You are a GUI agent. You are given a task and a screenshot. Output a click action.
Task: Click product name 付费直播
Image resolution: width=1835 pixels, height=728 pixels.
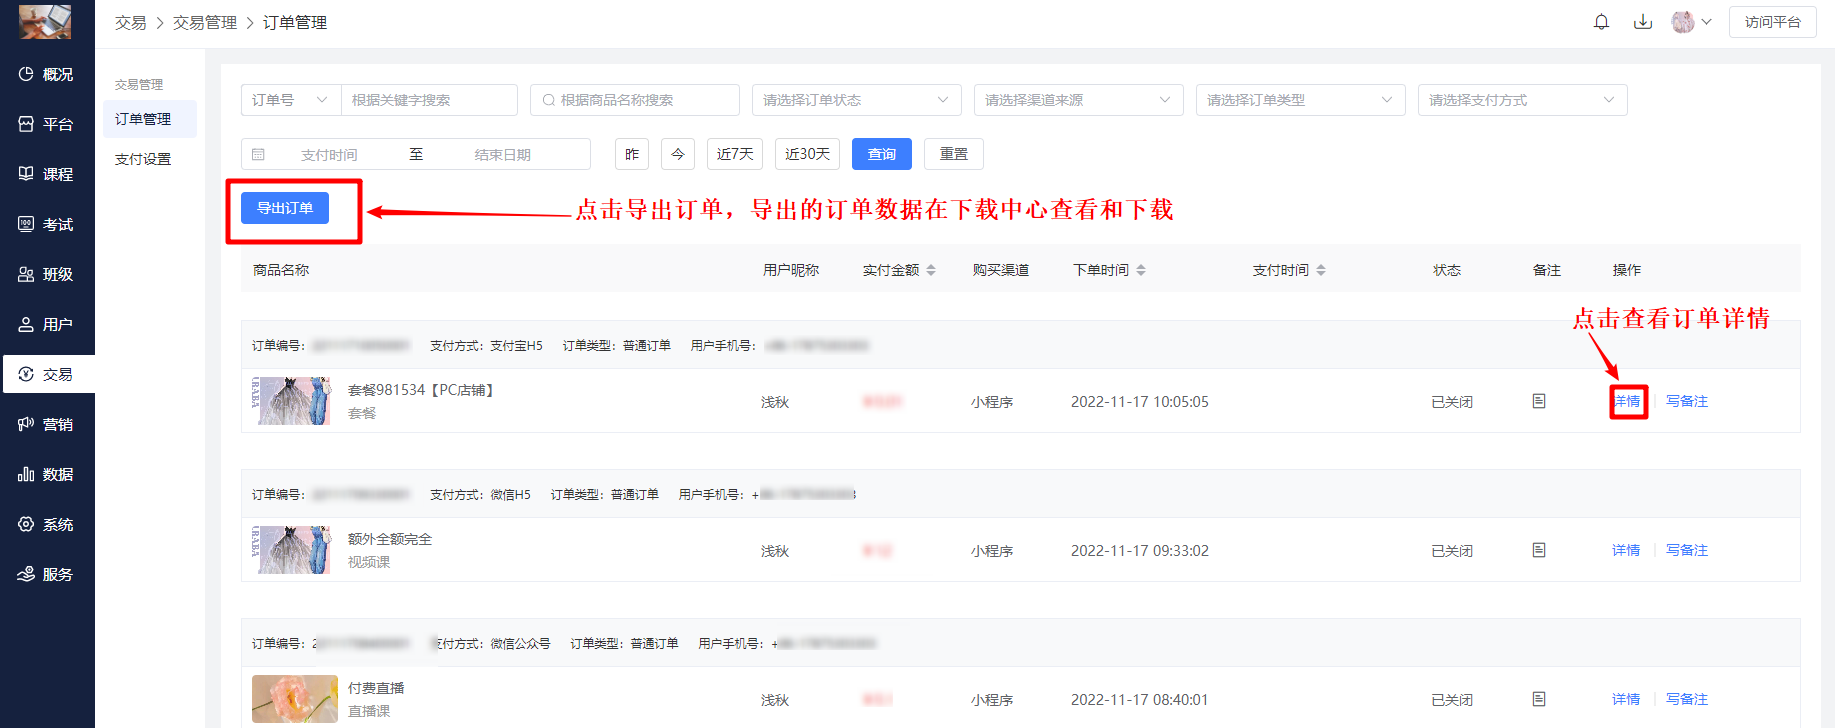(x=376, y=688)
